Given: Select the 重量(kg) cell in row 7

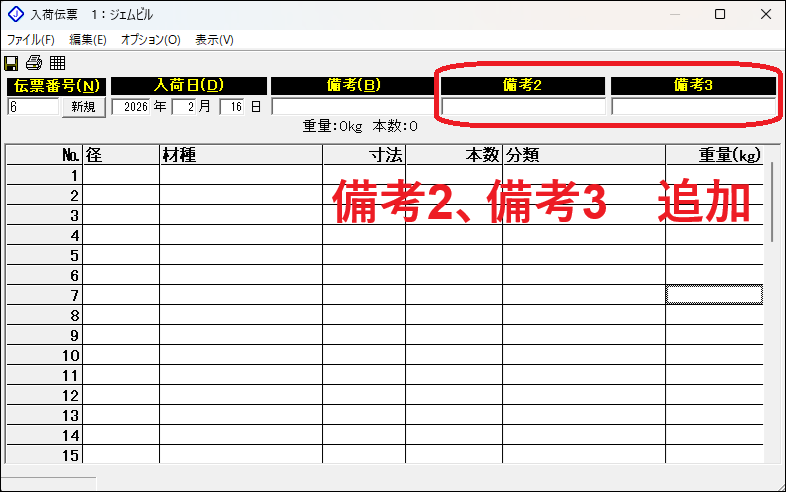Looking at the screenshot, I should 714,295.
